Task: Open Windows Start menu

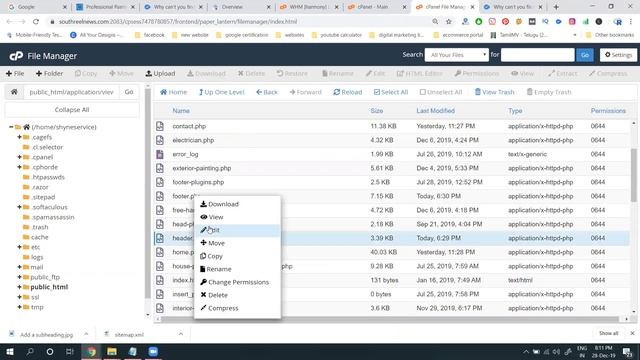Action: point(10,351)
